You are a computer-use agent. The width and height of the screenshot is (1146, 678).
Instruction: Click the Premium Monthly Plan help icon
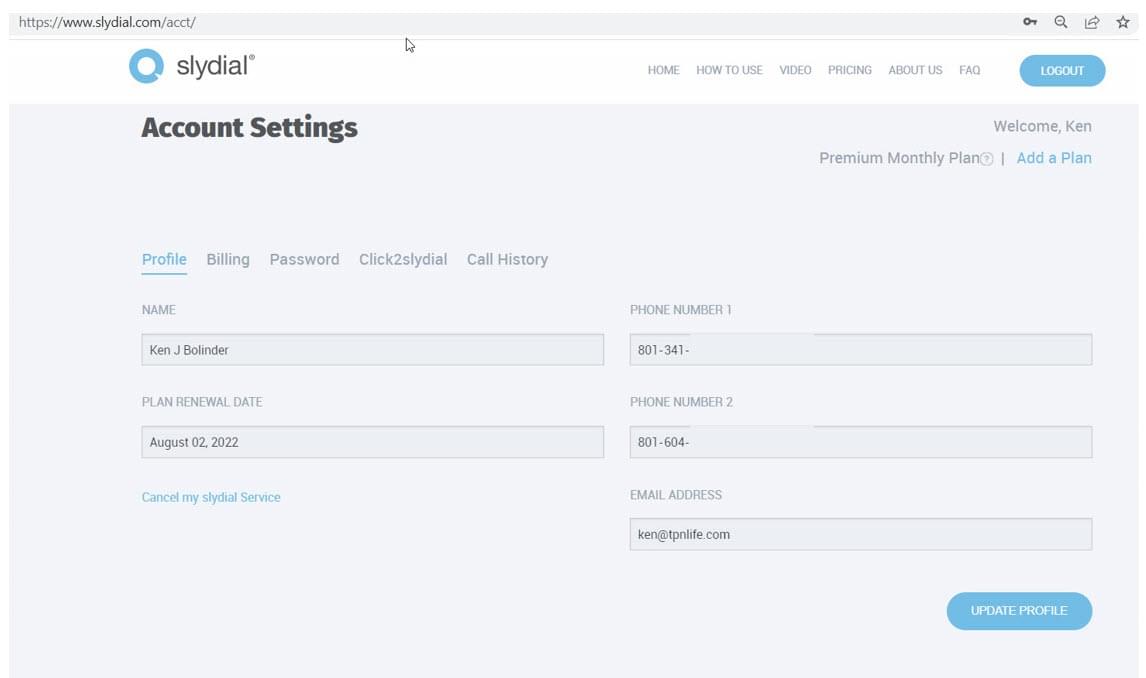click(x=987, y=159)
